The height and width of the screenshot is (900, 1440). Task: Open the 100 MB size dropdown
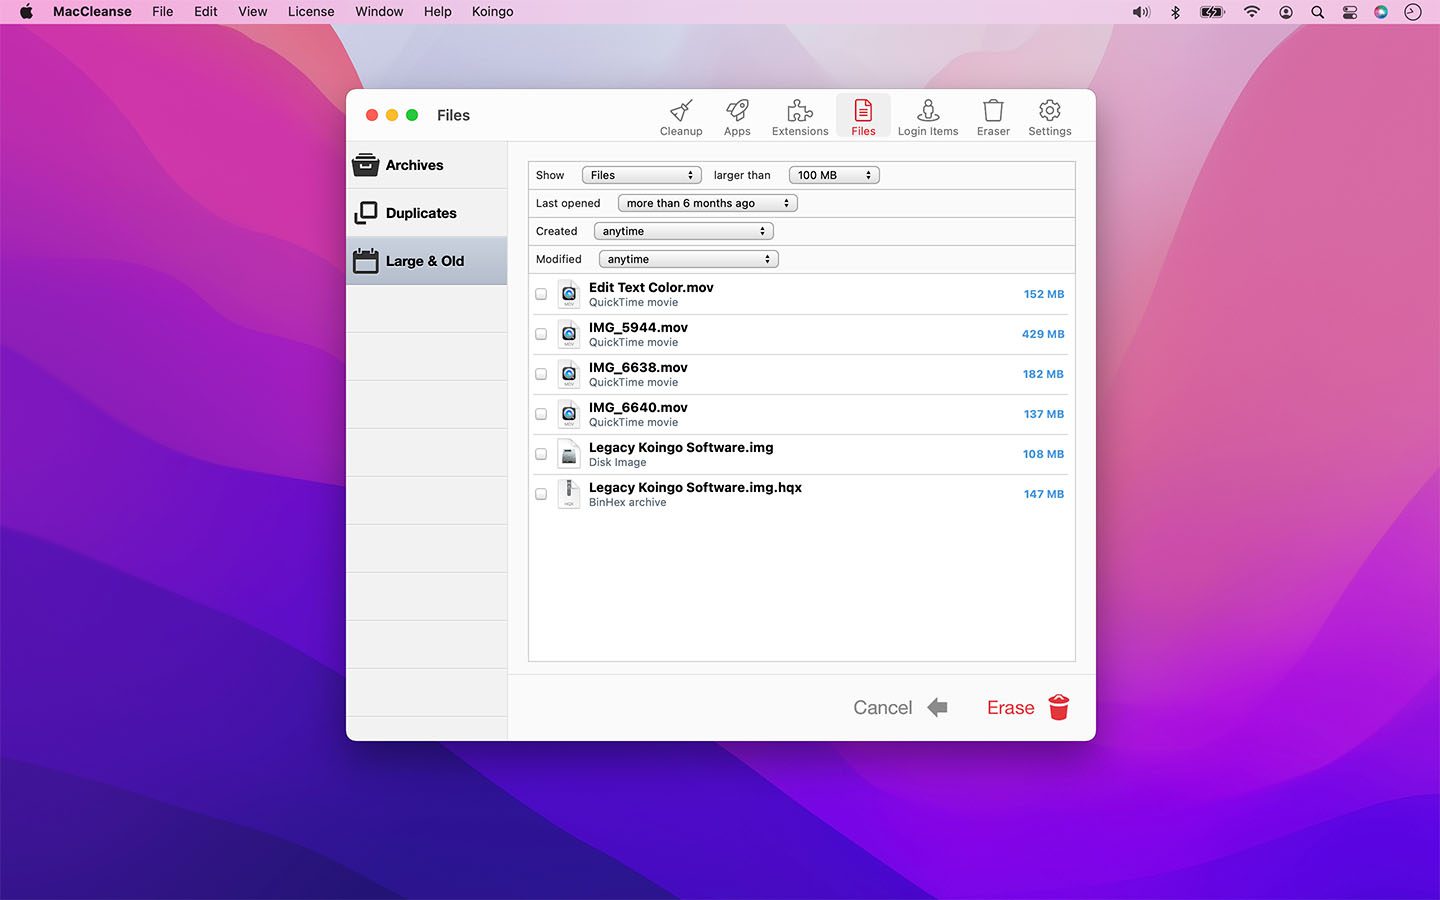pyautogui.click(x=834, y=175)
